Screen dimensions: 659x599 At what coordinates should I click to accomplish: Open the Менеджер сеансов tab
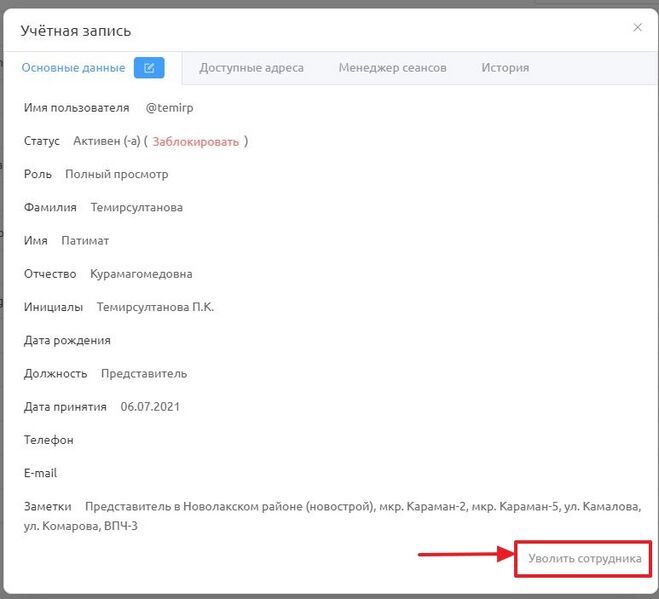(393, 68)
